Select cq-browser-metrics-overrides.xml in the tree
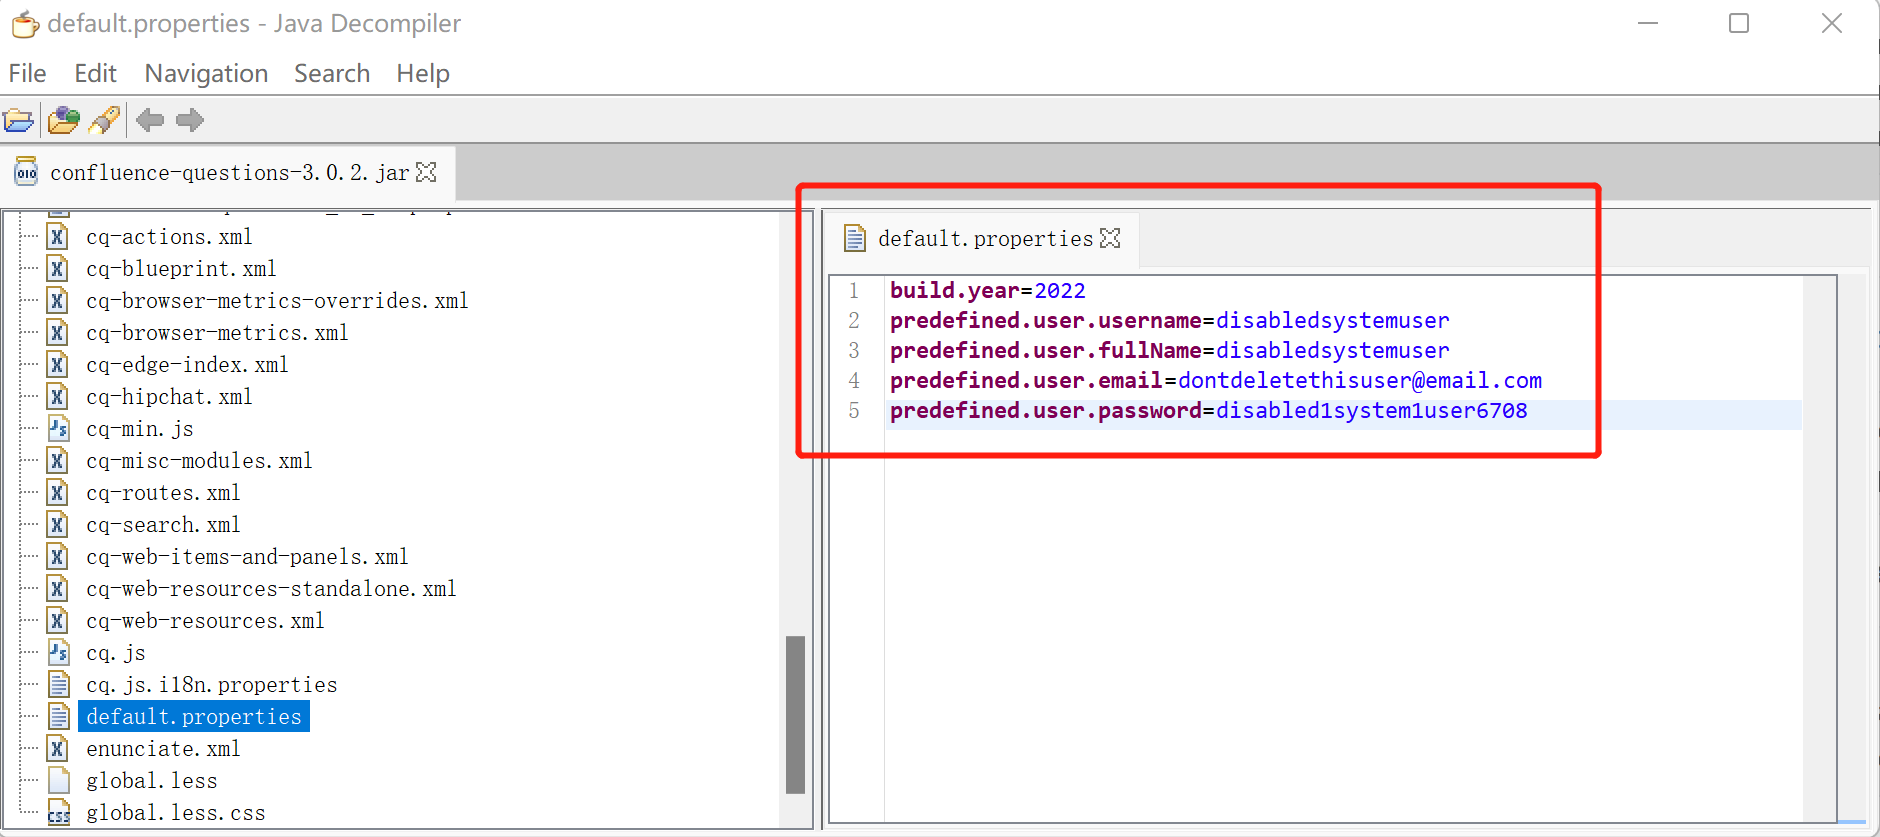Image resolution: width=1880 pixels, height=837 pixels. tap(277, 301)
